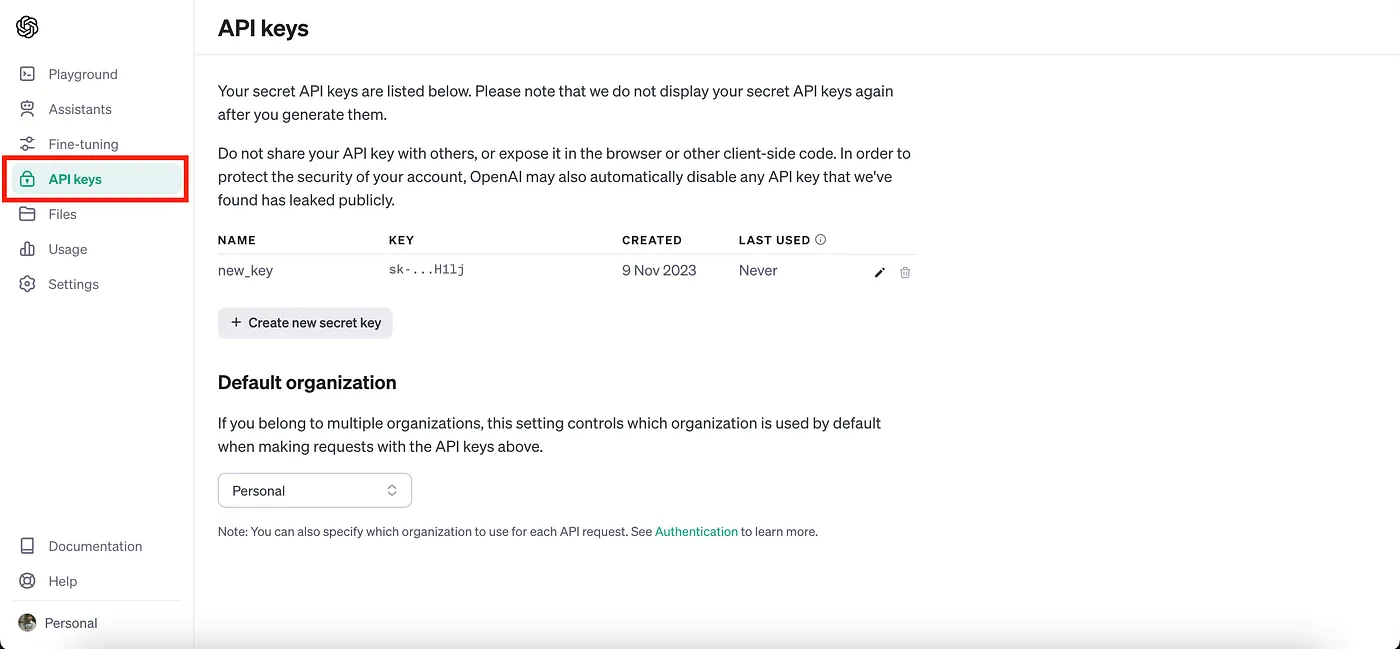
Task: Select the sk-...H1lj key text
Action: coord(426,270)
